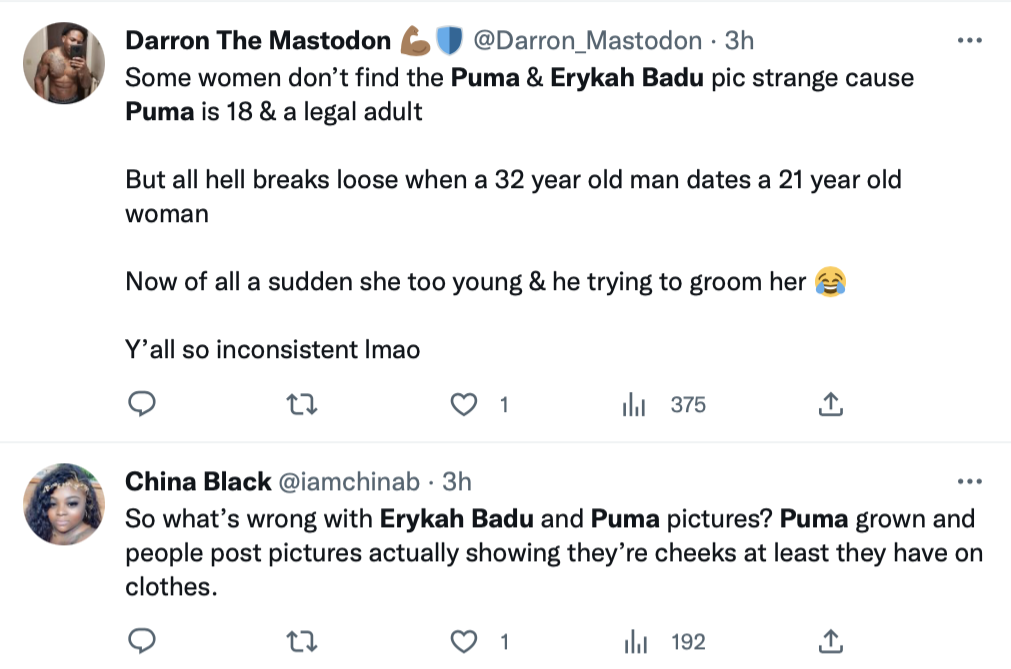Reply to China Black's tweet
Image resolution: width=1011 pixels, height=669 pixels.
(142, 641)
